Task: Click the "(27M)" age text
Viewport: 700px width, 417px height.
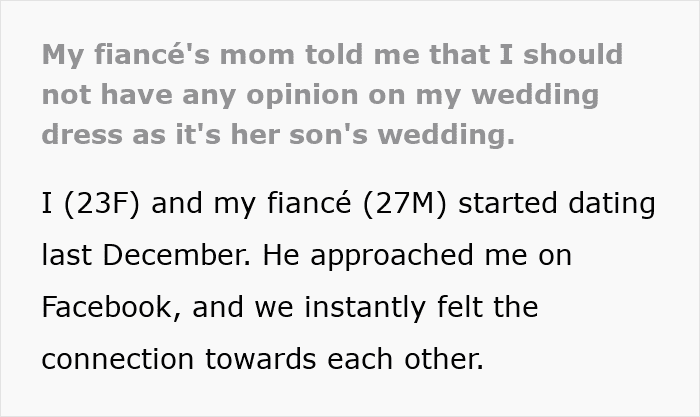Action: [x=409, y=204]
